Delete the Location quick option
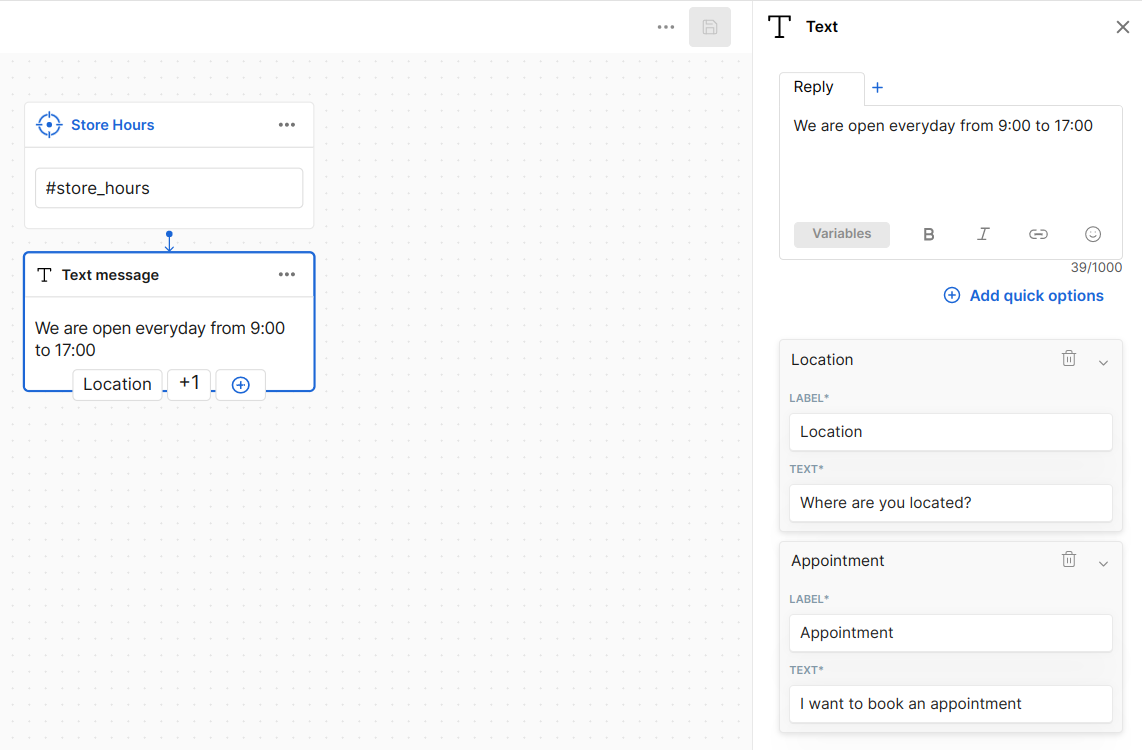Viewport: 1142px width, 750px height. click(x=1069, y=359)
